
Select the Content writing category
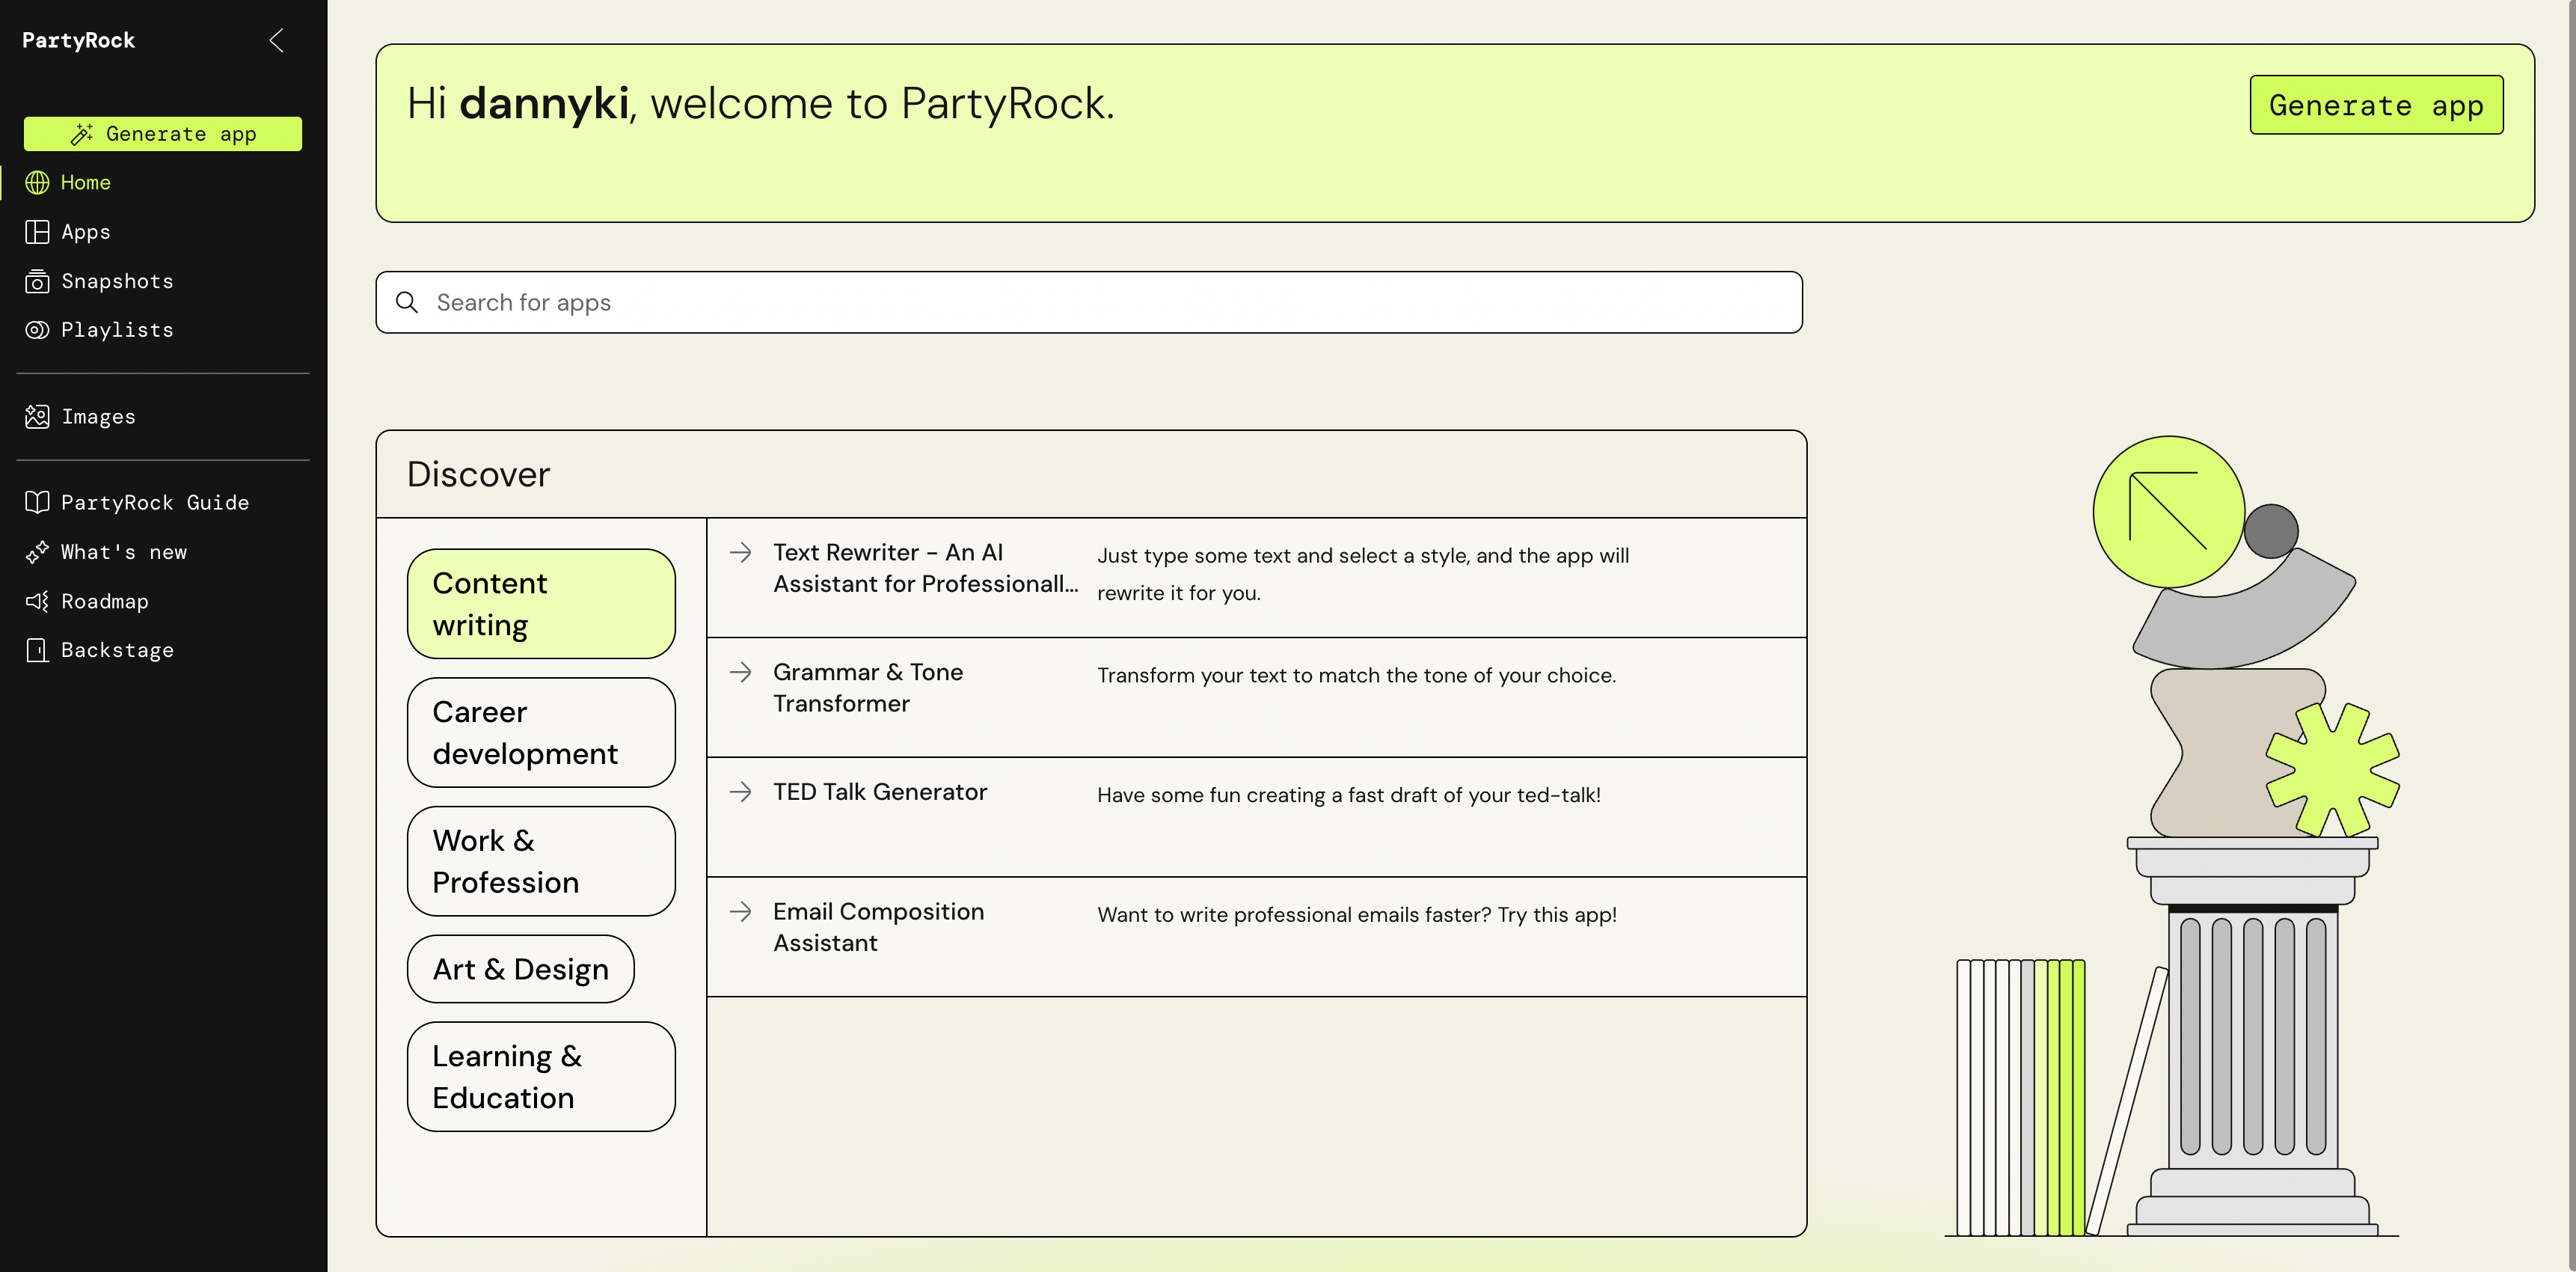541,604
